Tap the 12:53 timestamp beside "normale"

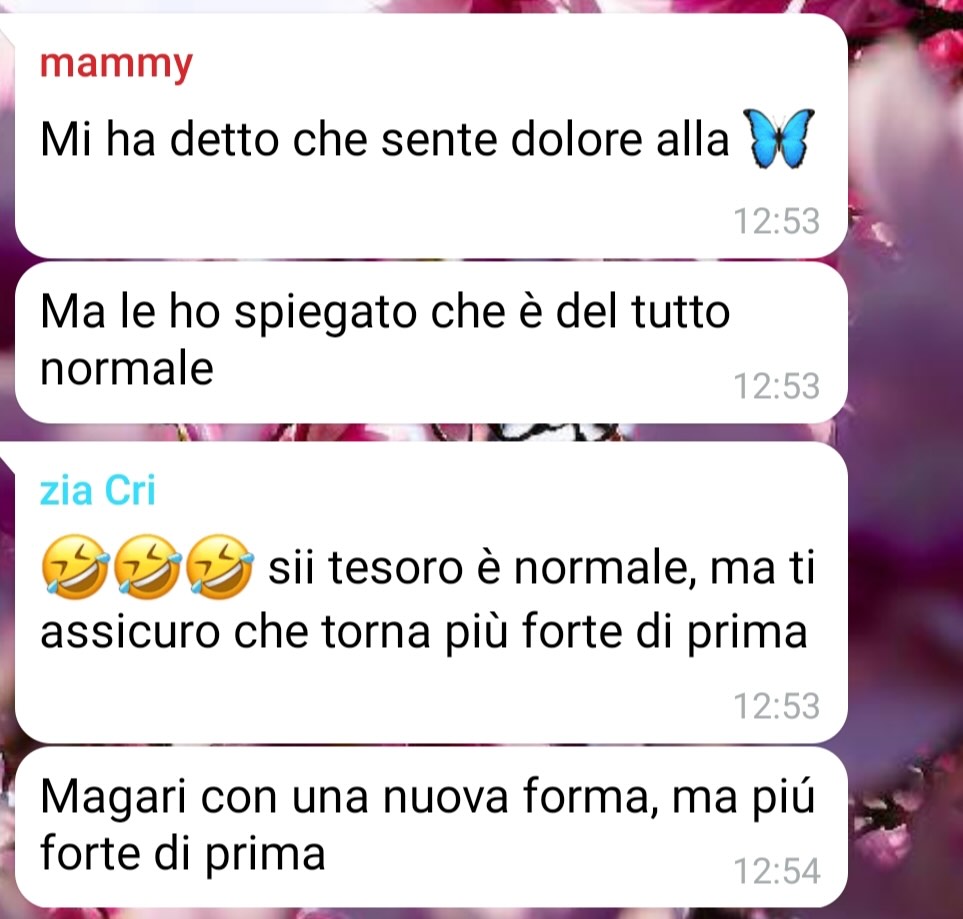[x=776, y=386]
